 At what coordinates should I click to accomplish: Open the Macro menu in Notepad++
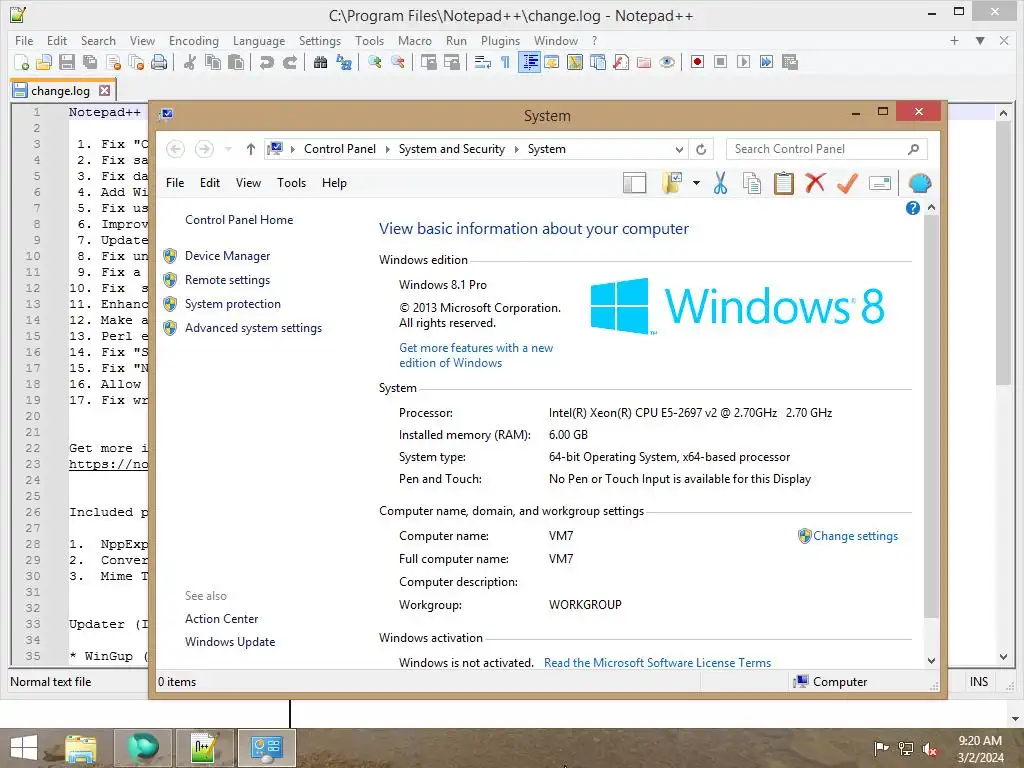415,40
